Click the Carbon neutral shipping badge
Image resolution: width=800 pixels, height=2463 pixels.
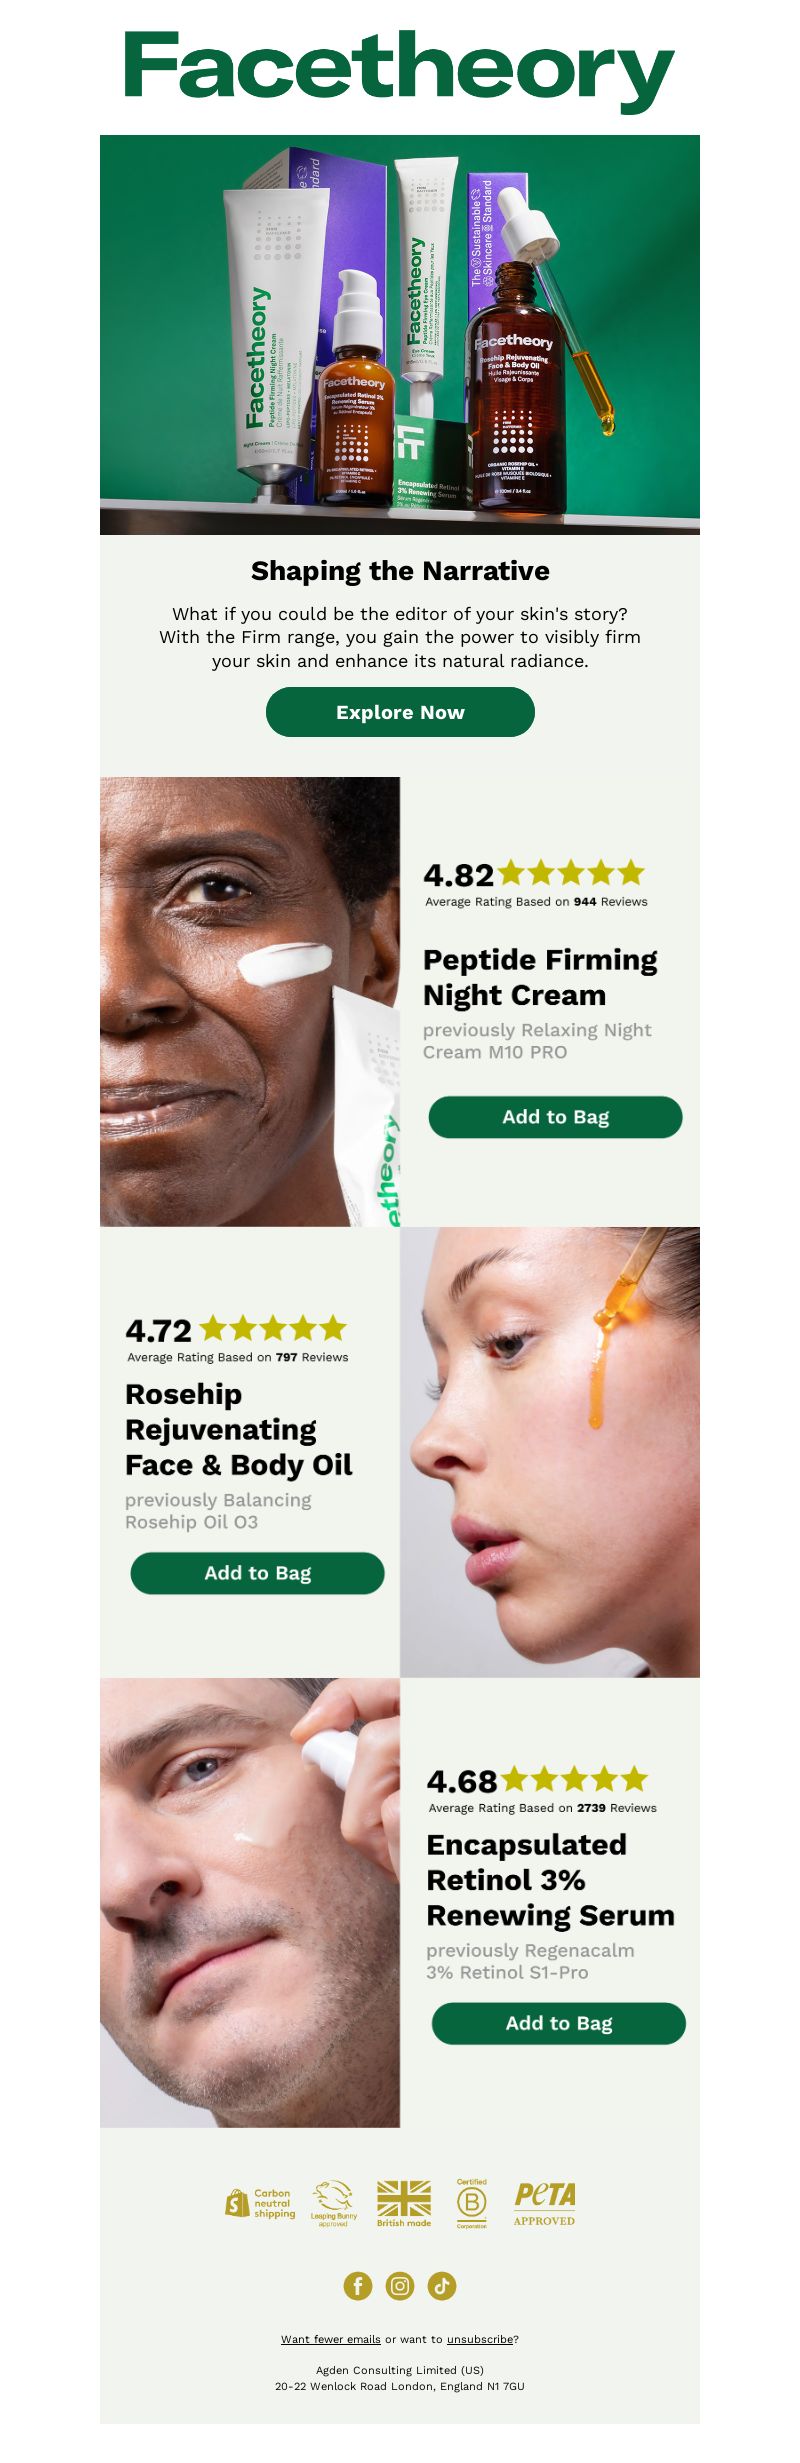tap(261, 2203)
